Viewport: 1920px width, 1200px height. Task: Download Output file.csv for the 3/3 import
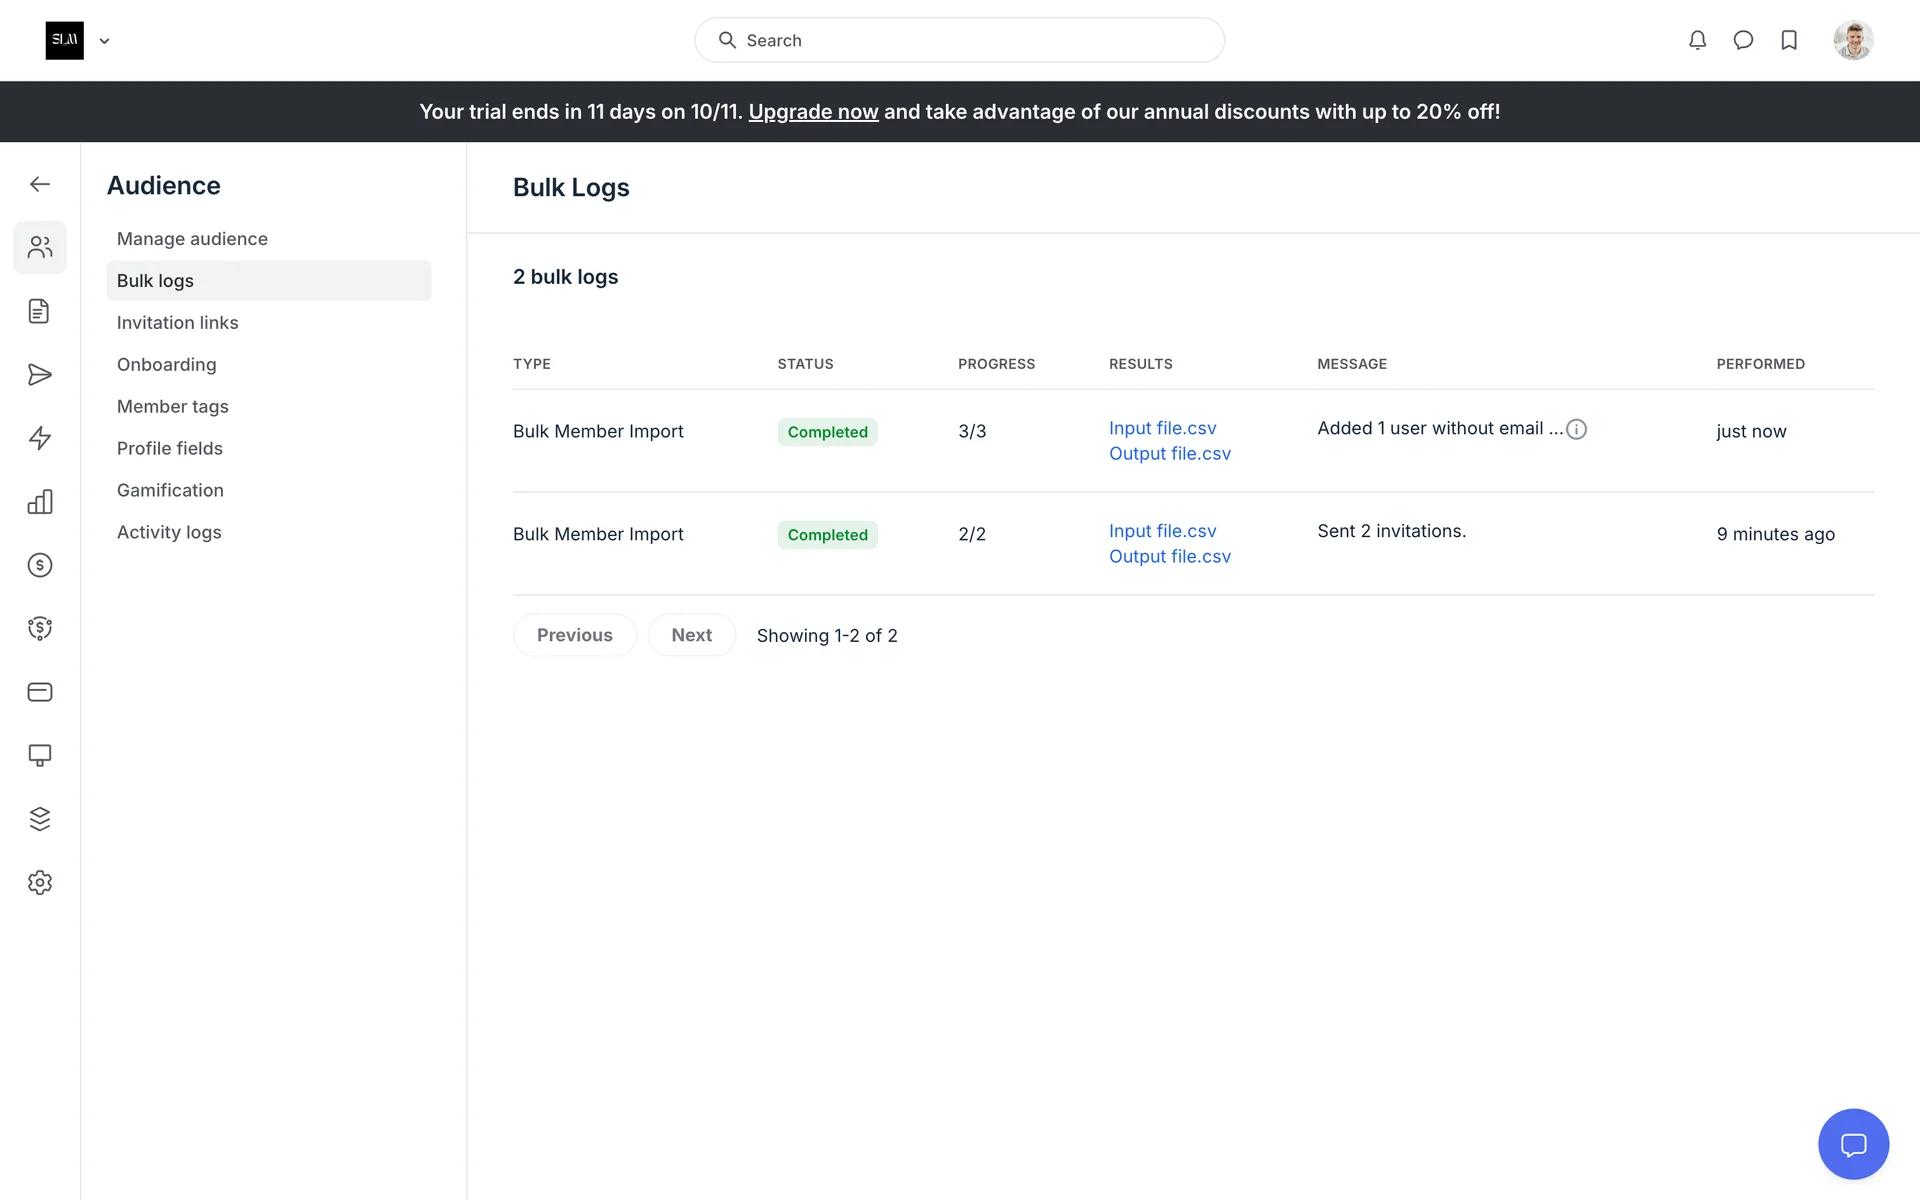[x=1169, y=454]
